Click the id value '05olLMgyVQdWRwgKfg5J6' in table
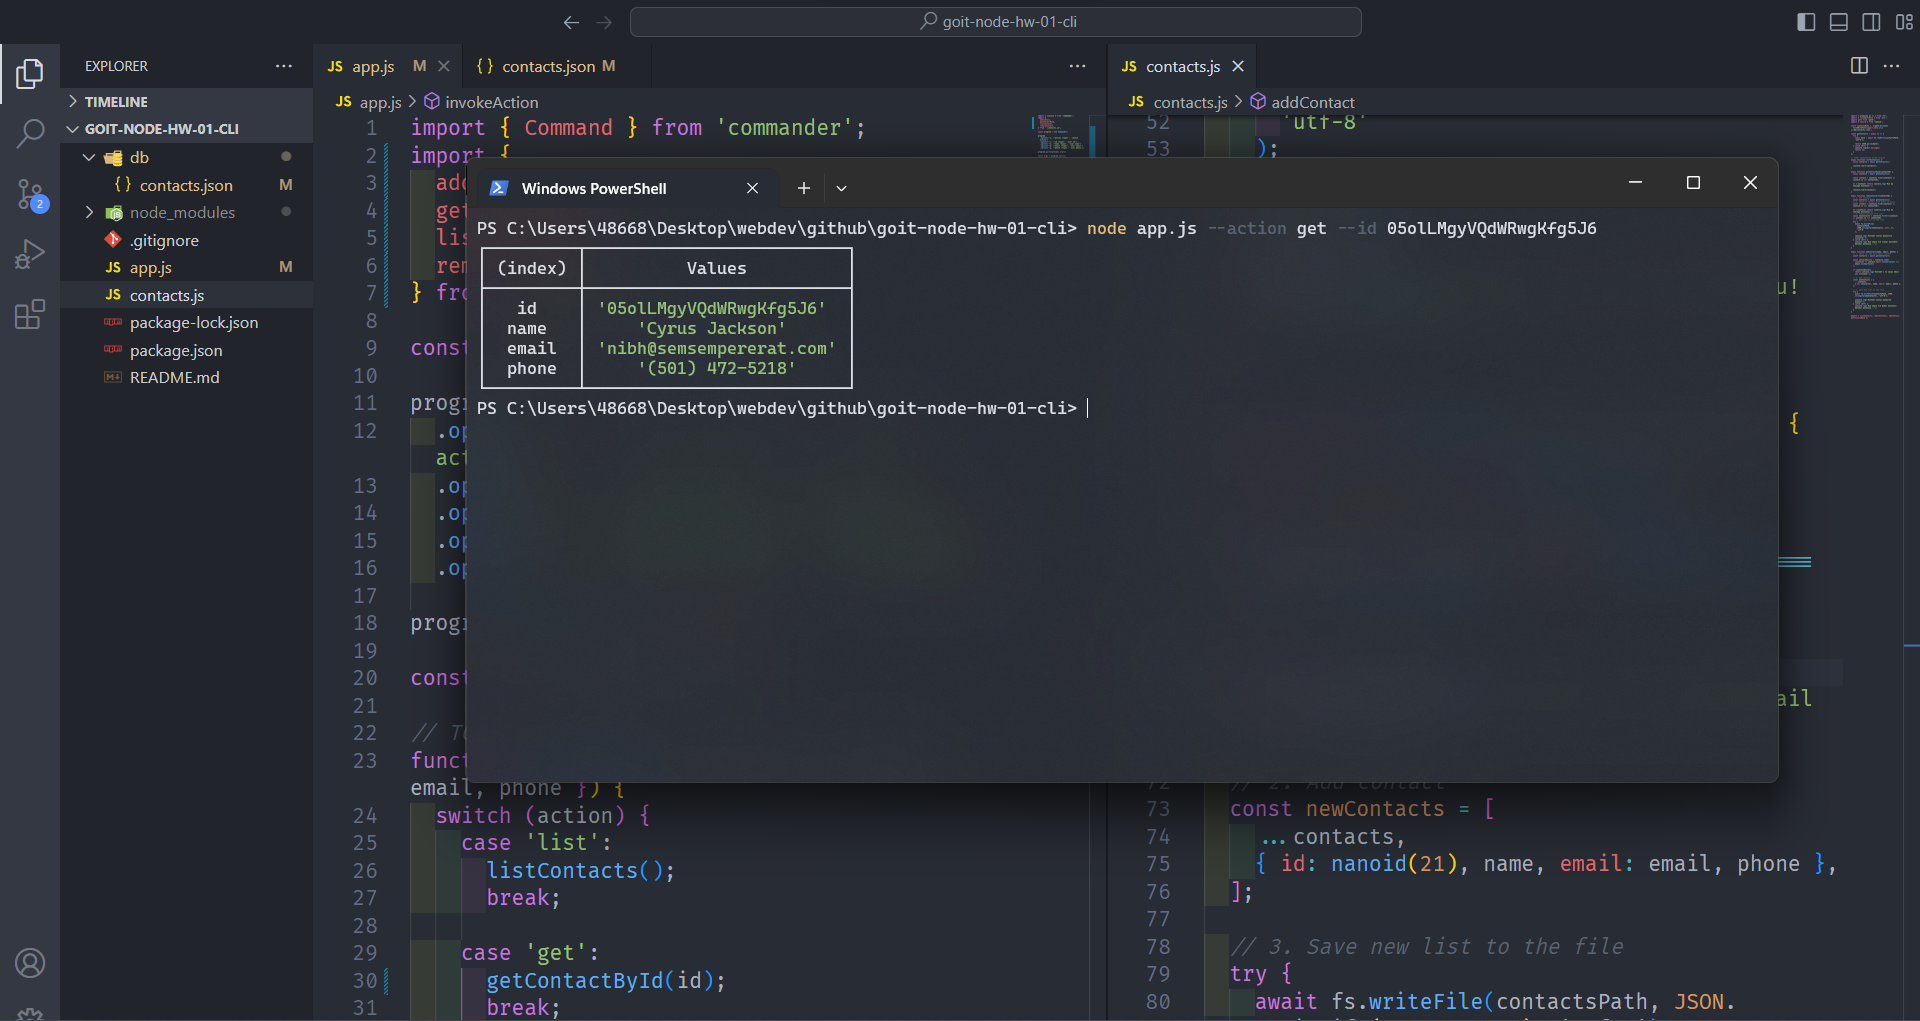Viewport: 1920px width, 1021px height. [x=712, y=308]
